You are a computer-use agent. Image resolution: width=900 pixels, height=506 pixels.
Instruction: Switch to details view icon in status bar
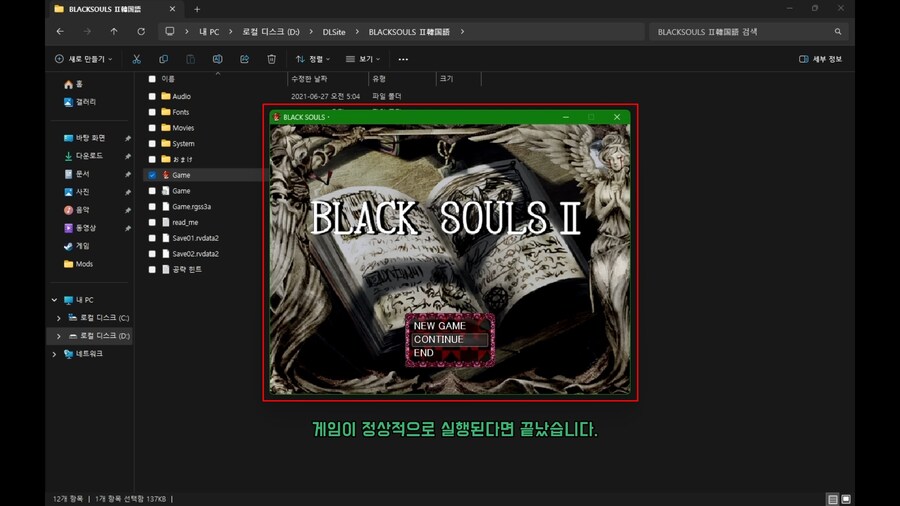click(833, 499)
